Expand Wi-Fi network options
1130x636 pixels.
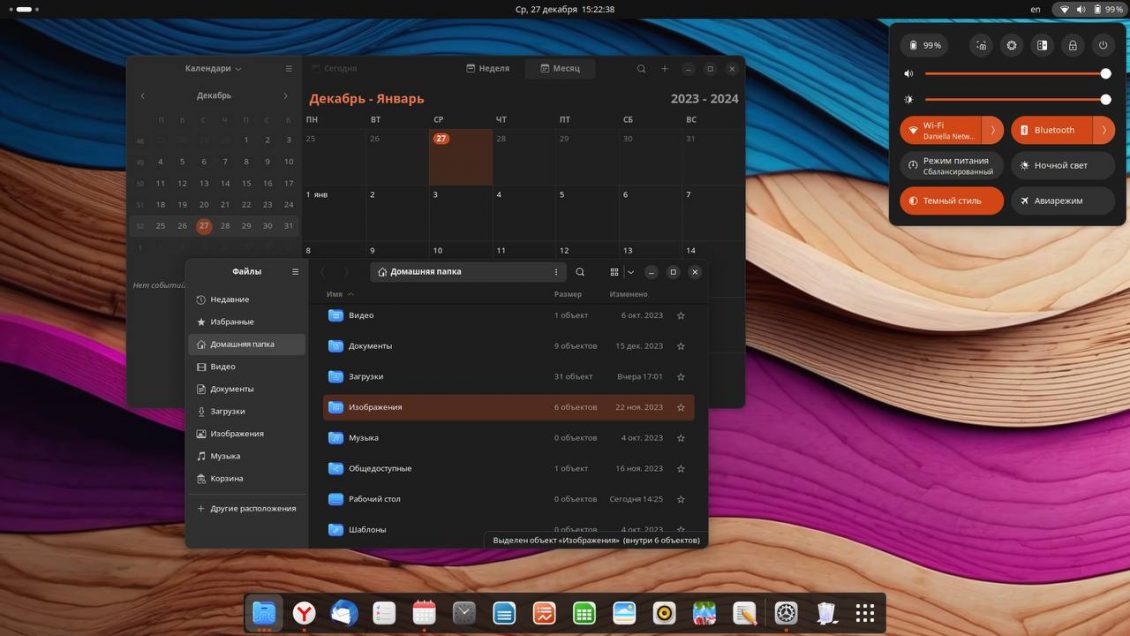pos(993,129)
